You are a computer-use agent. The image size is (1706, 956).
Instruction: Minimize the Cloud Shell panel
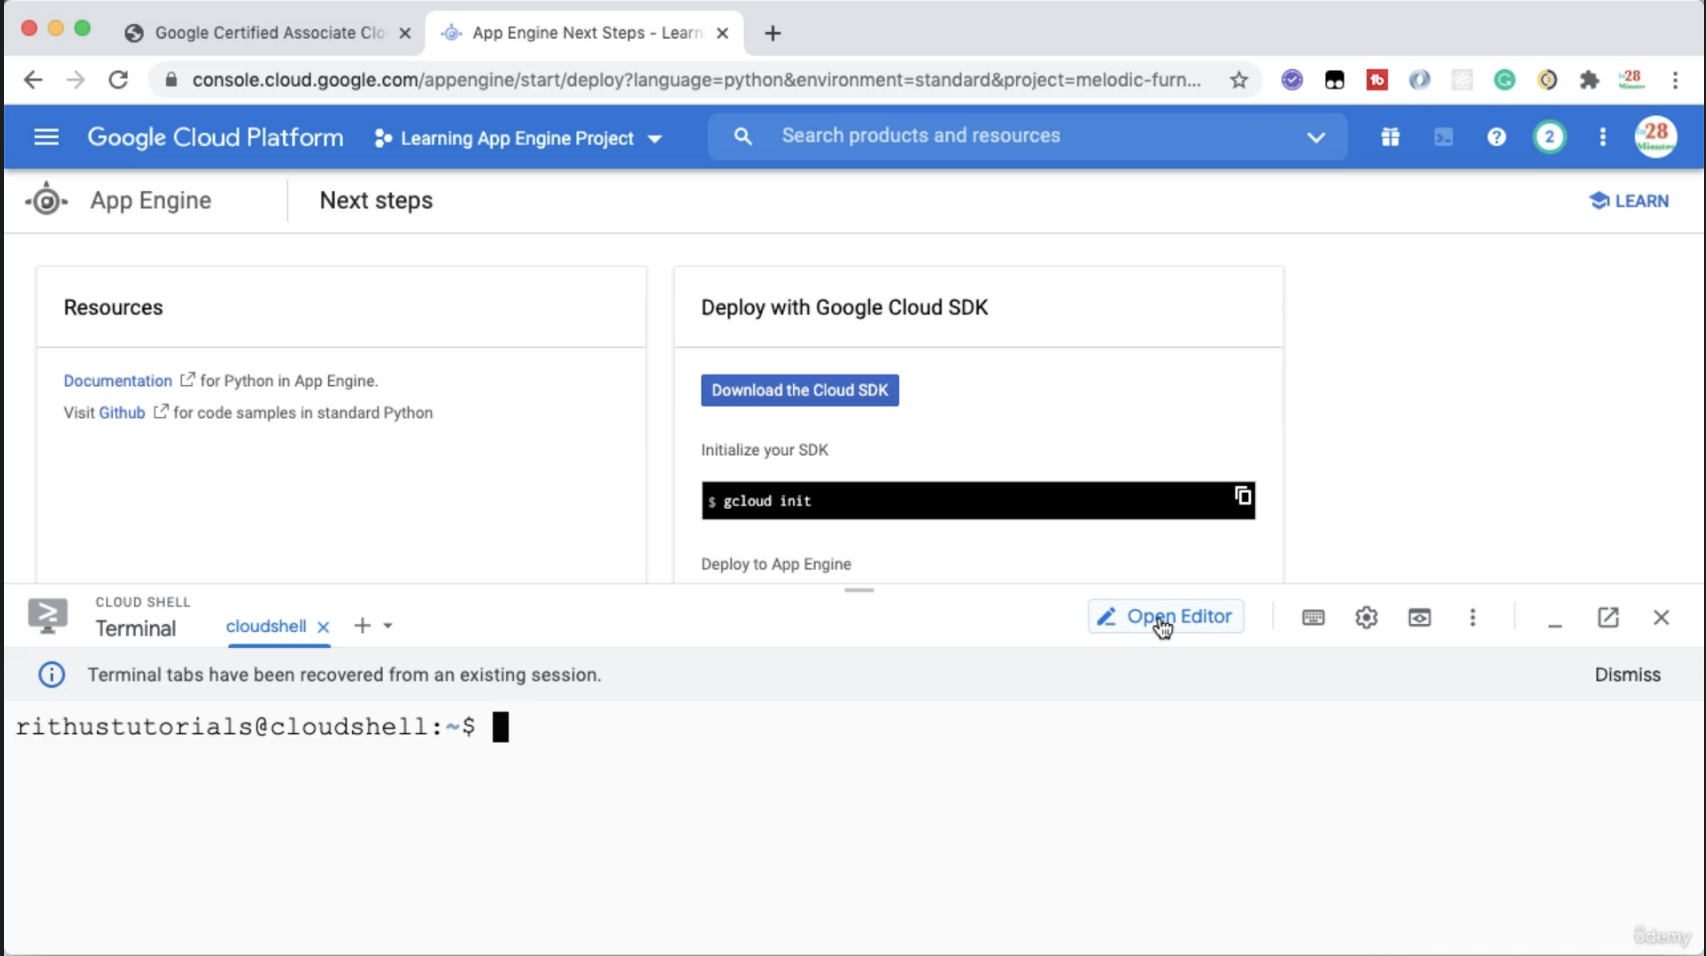1555,625
